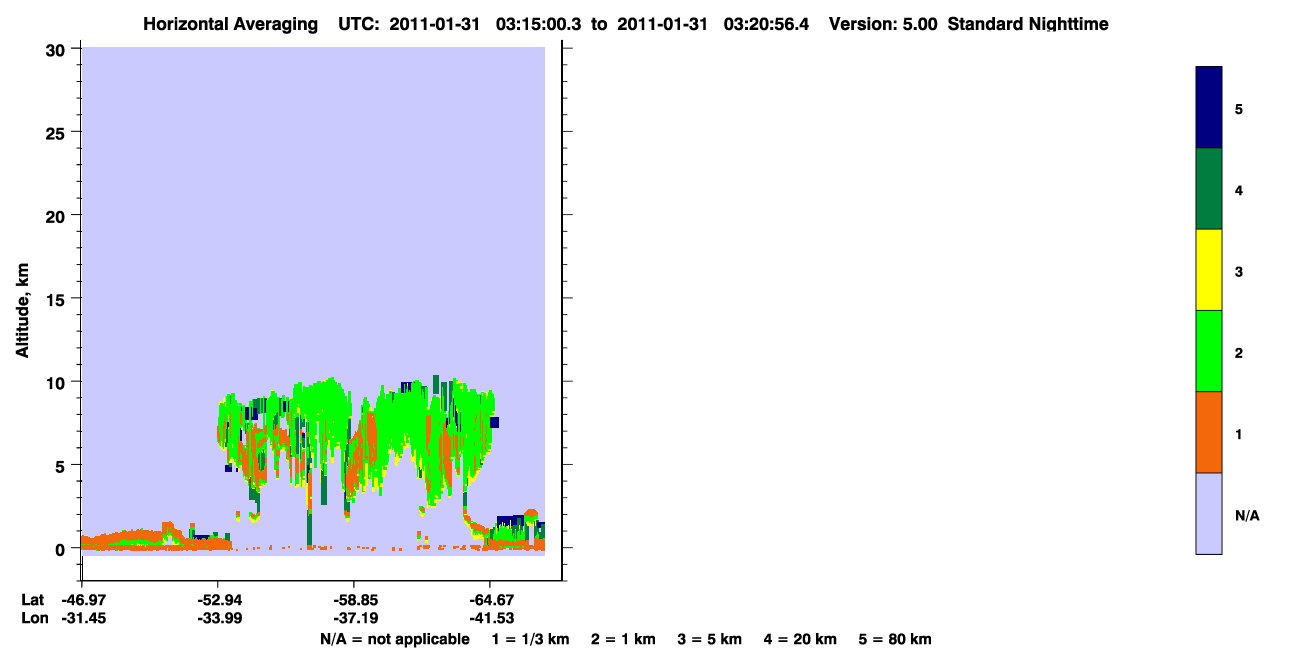This screenshot has width=1300, height=667.
Task: Click the orange color bar segment 1
Action: (x=1209, y=432)
